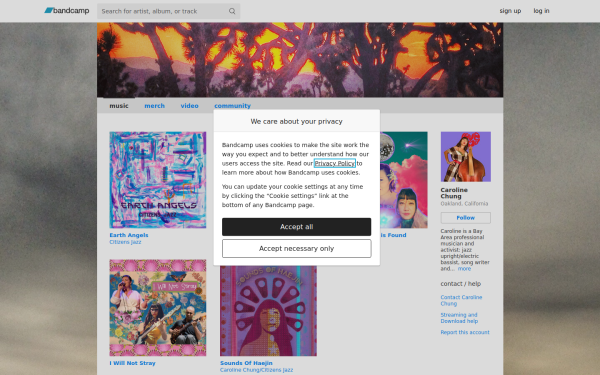Click the I Will Not Stray title link
The image size is (600, 375).
pyautogui.click(x=132, y=363)
